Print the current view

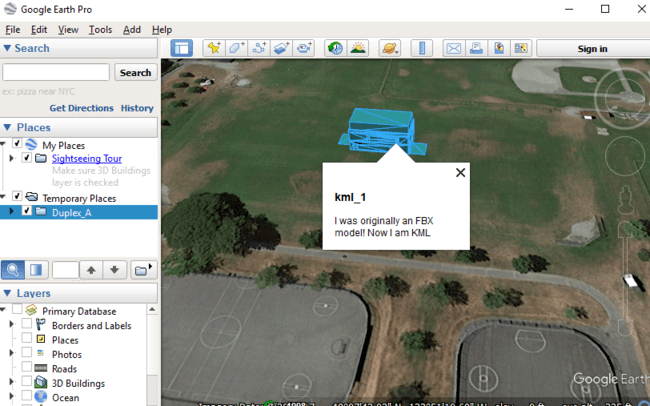[476, 48]
